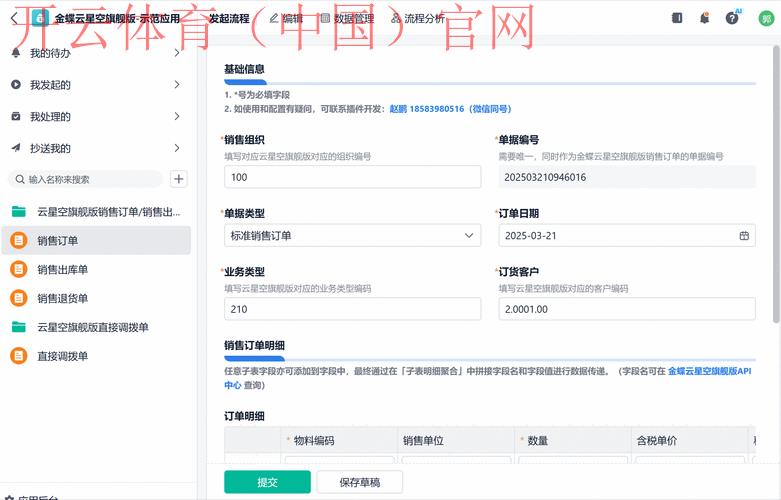The width and height of the screenshot is (781, 500).
Task: Click the 订货客户 input field
Action: click(x=627, y=309)
